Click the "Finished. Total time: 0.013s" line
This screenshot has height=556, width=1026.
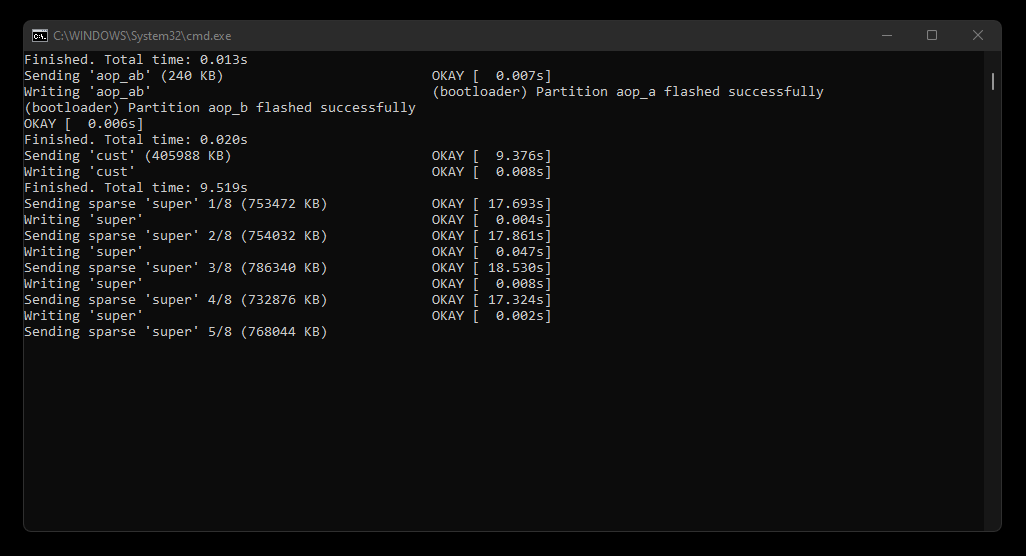135,60
